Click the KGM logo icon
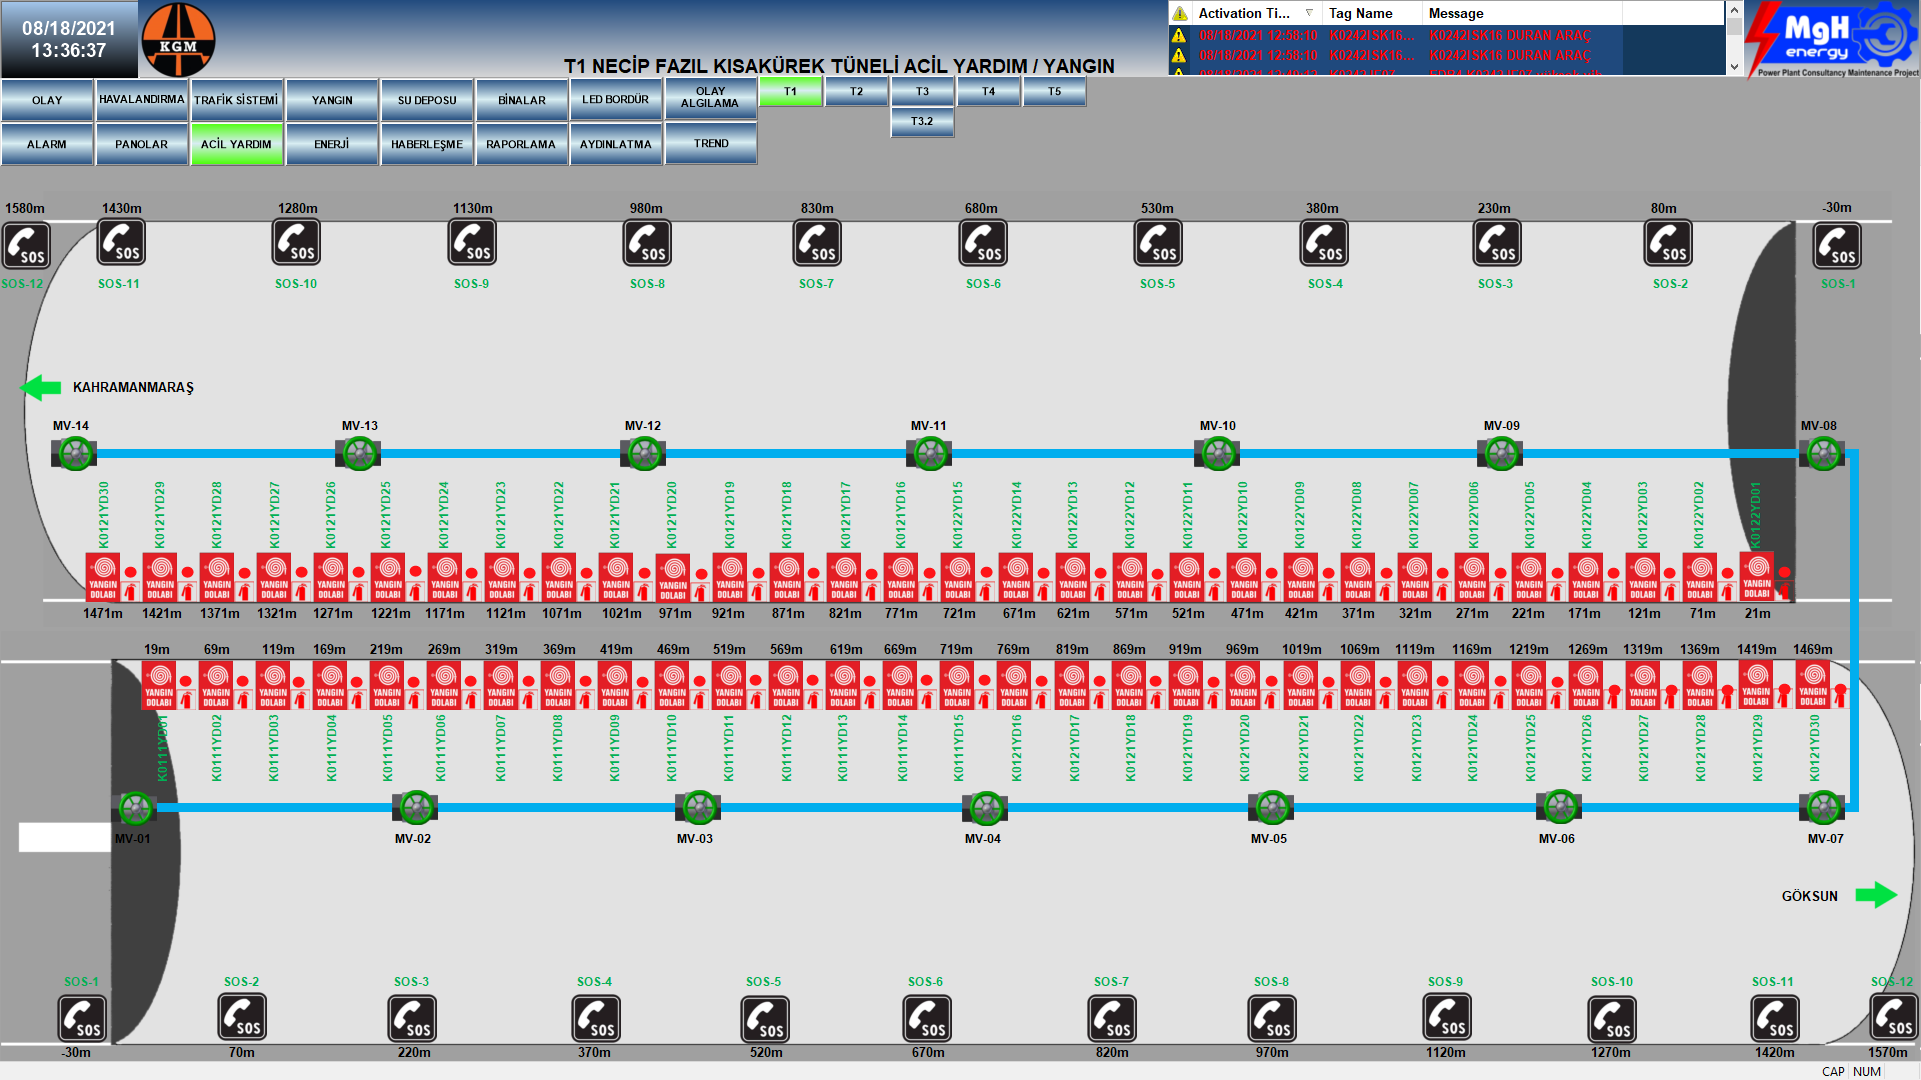The height and width of the screenshot is (1080, 1921). point(178,40)
